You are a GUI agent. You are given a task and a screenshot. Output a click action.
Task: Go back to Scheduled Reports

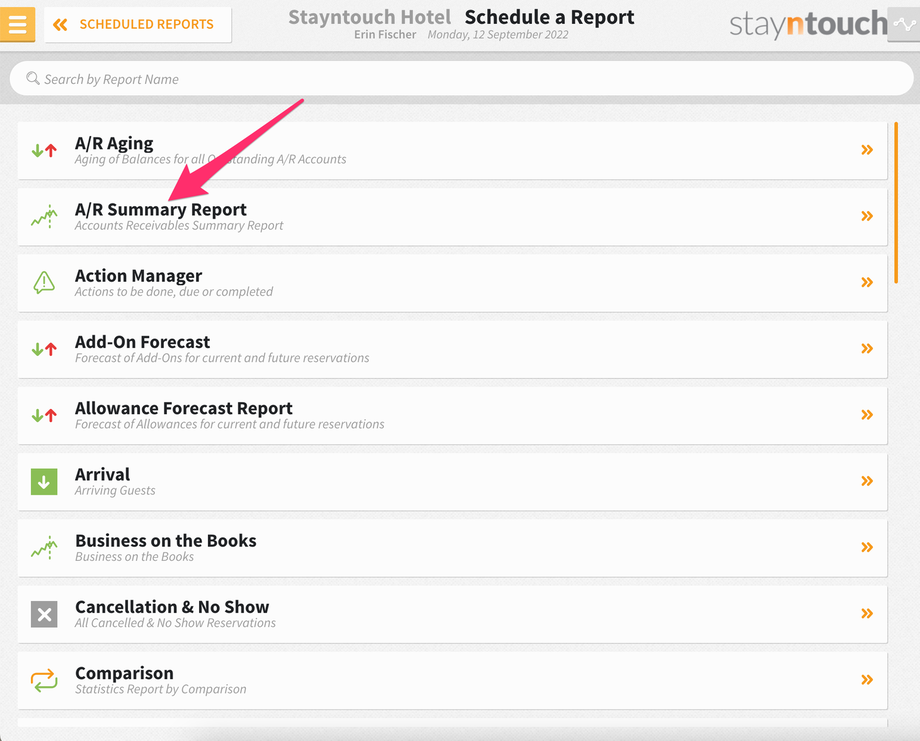tap(137, 25)
